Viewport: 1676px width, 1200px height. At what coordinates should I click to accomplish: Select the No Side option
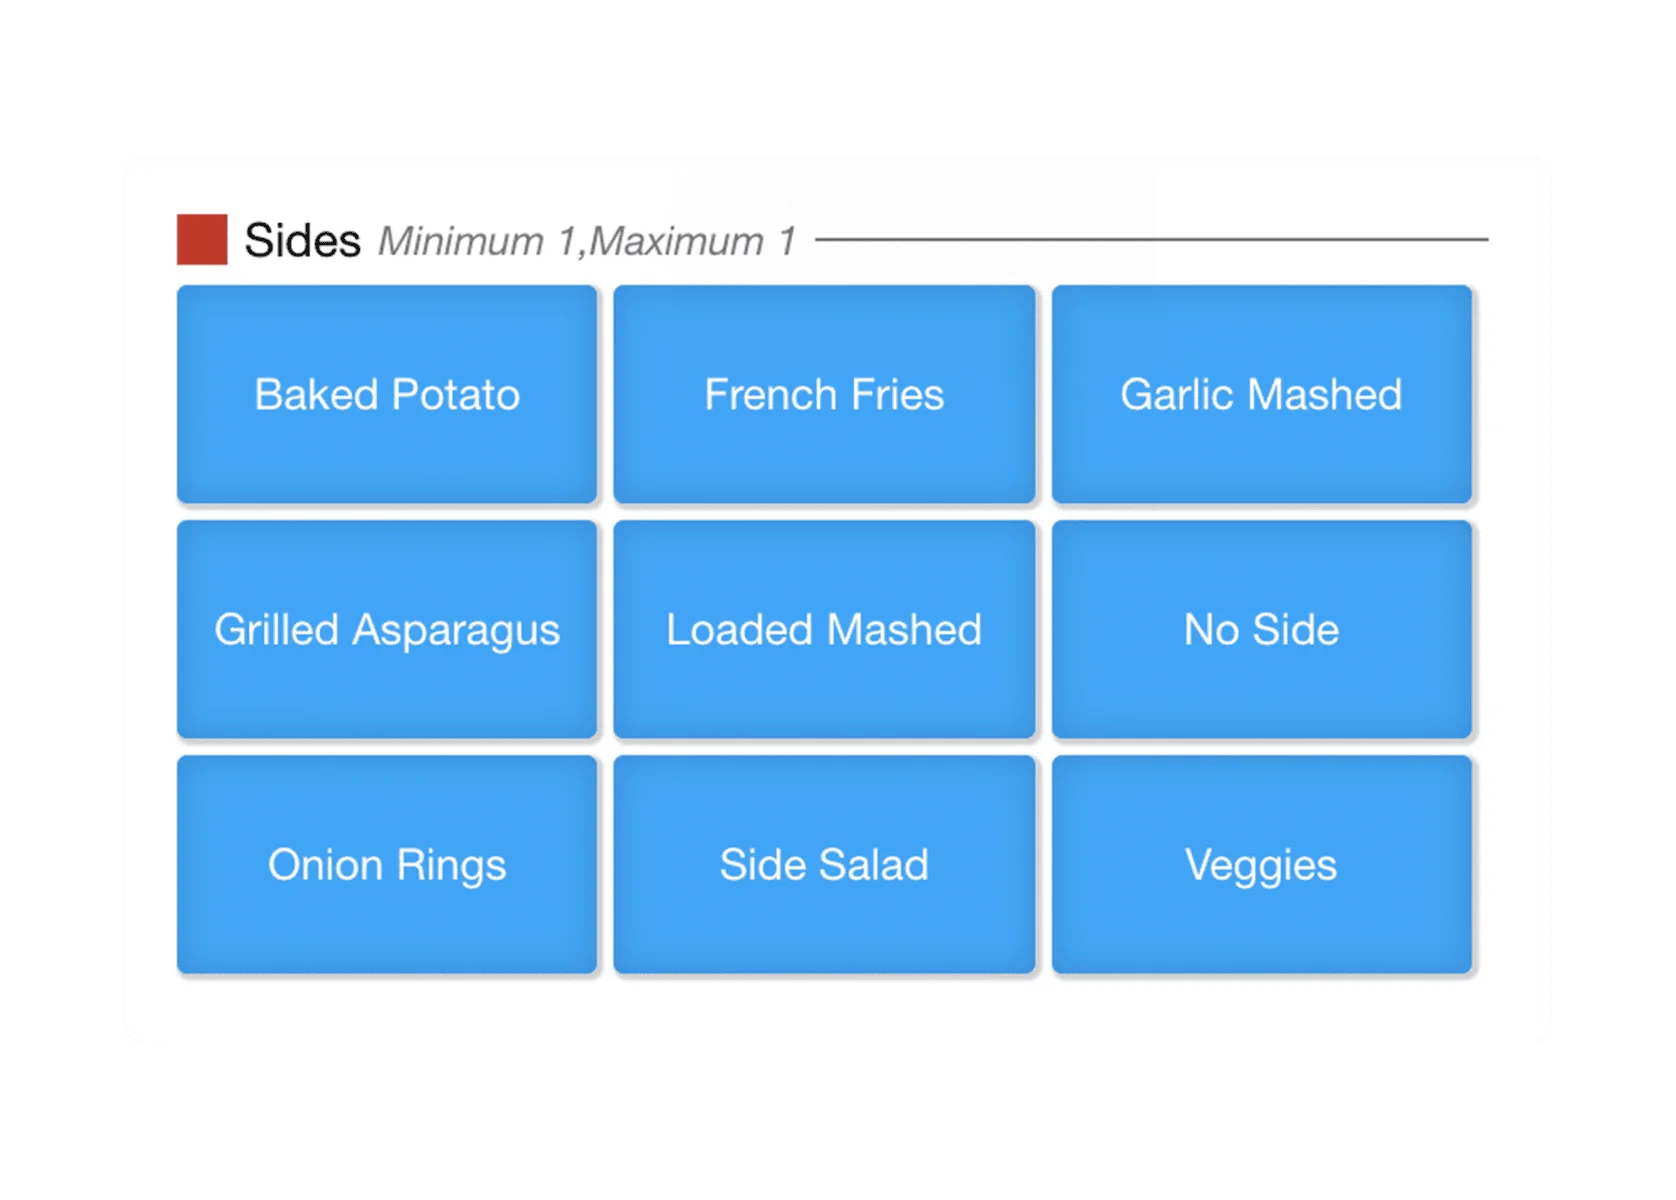(x=1261, y=629)
